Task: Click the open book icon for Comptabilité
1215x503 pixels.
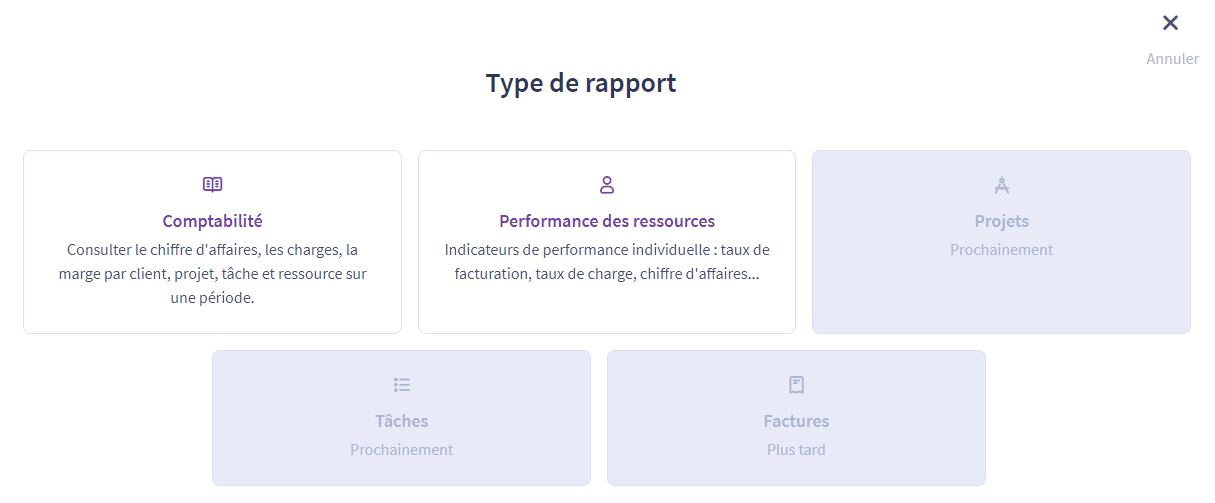Action: (x=212, y=185)
